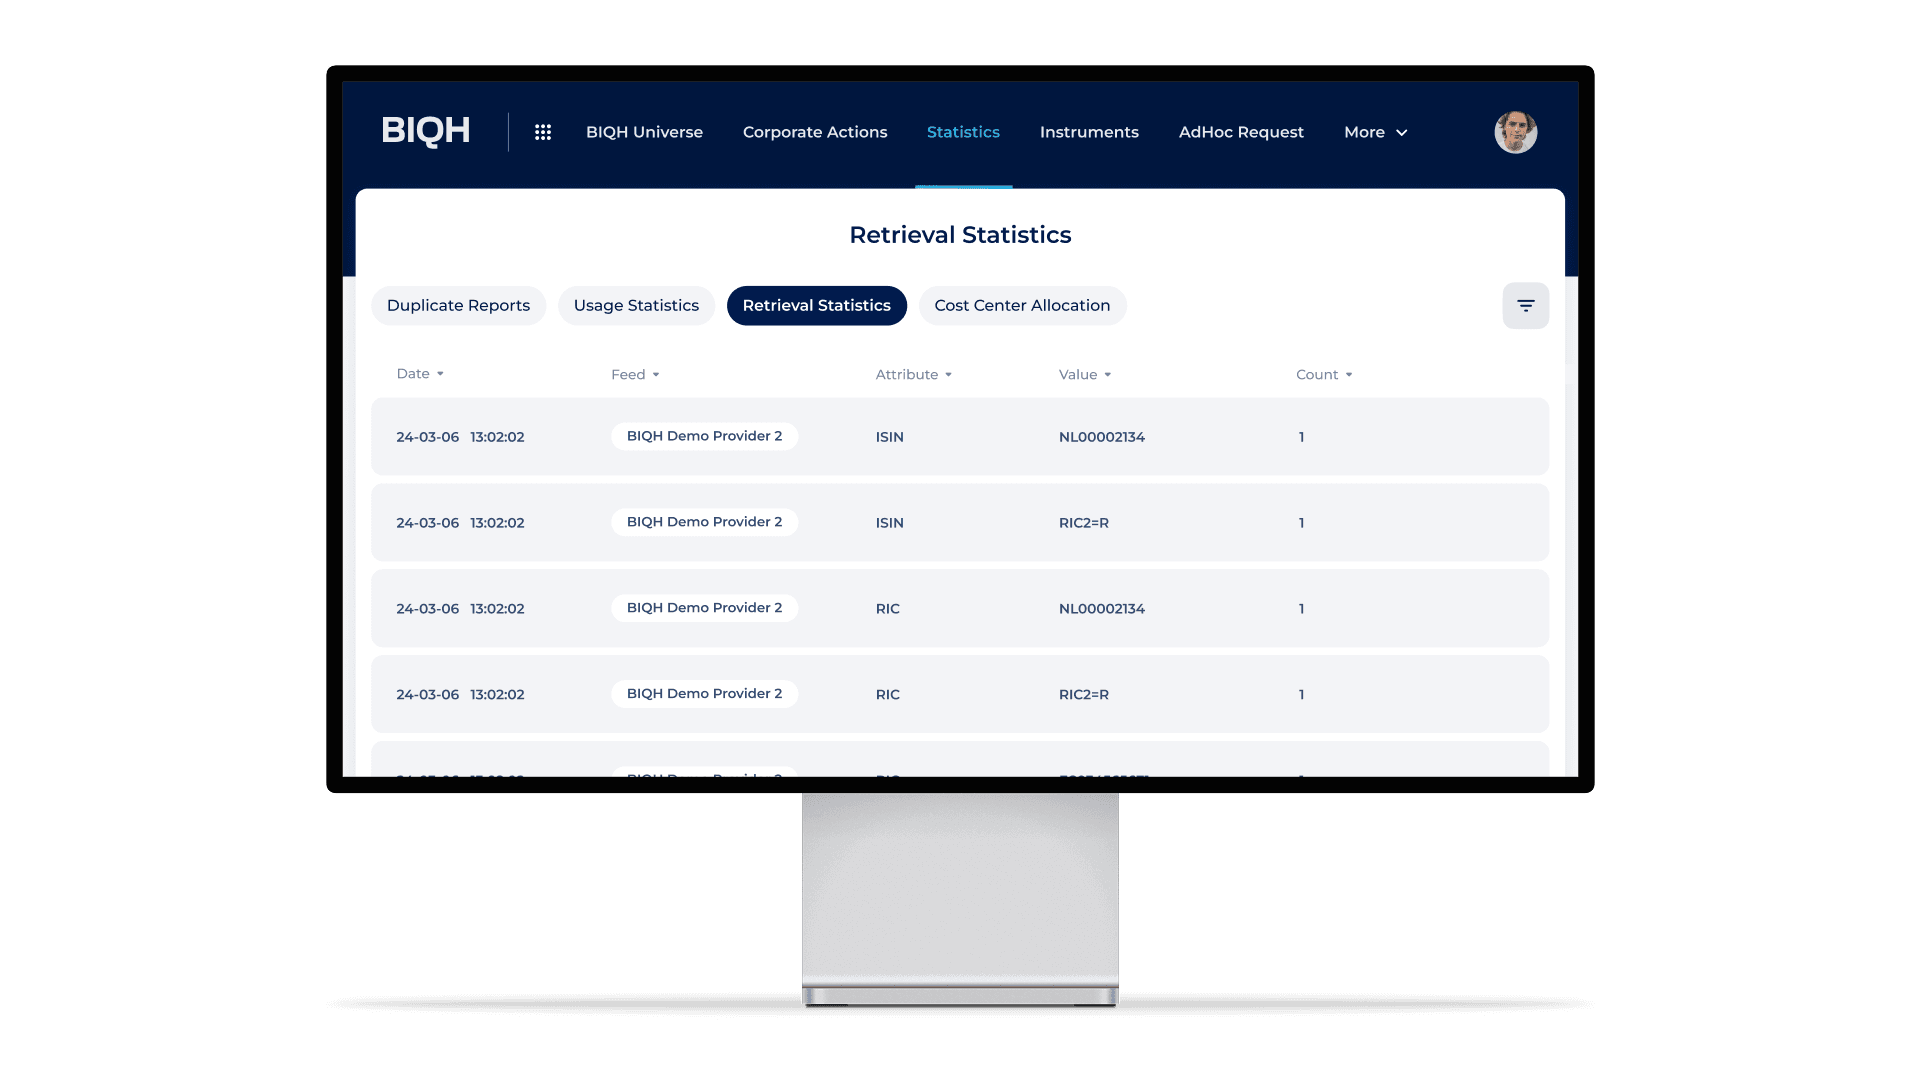
Task: Open Corporate Actions page
Action: (x=815, y=132)
